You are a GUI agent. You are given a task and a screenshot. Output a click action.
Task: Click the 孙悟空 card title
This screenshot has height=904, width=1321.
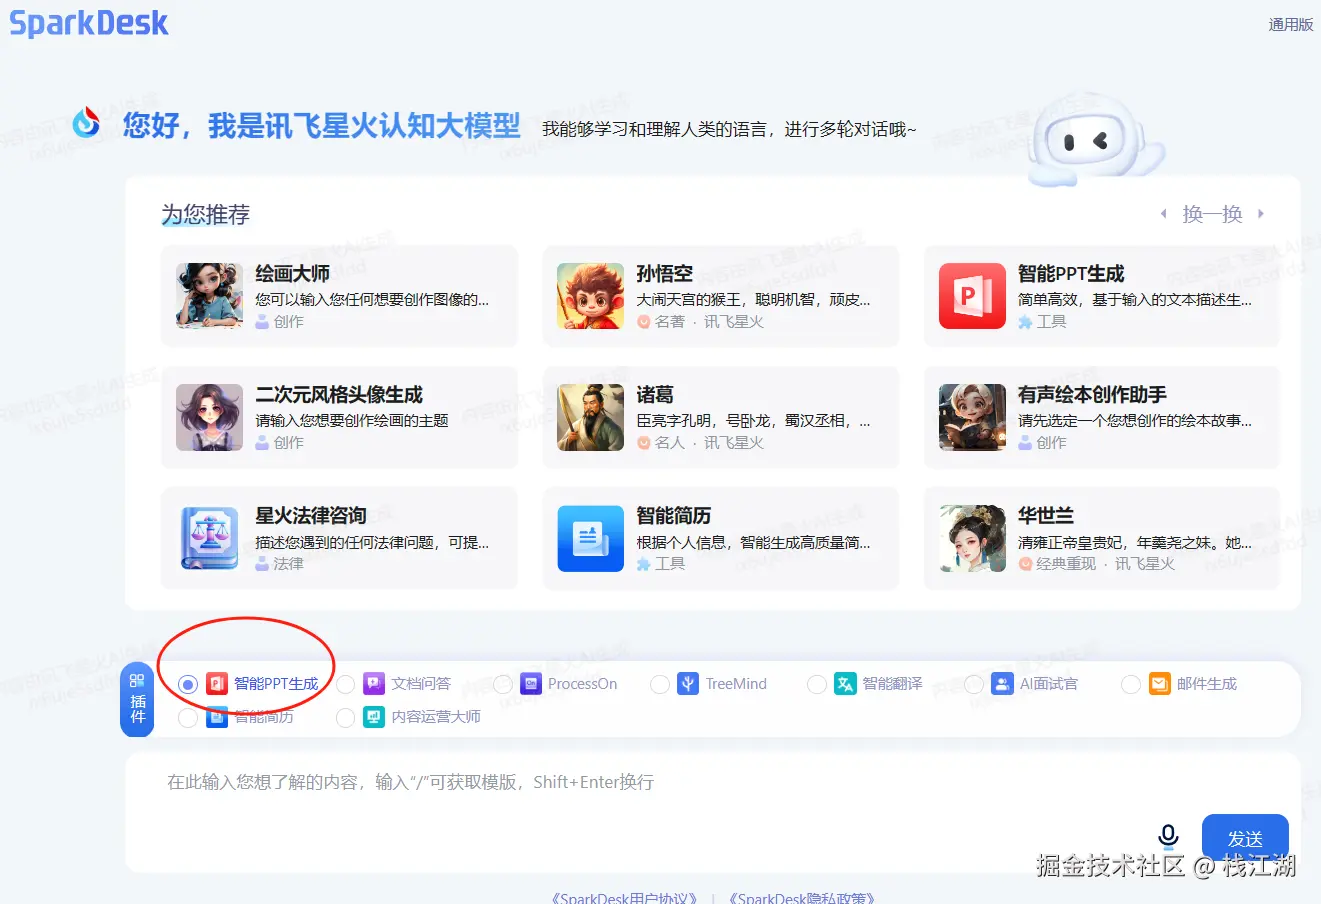tap(665, 274)
